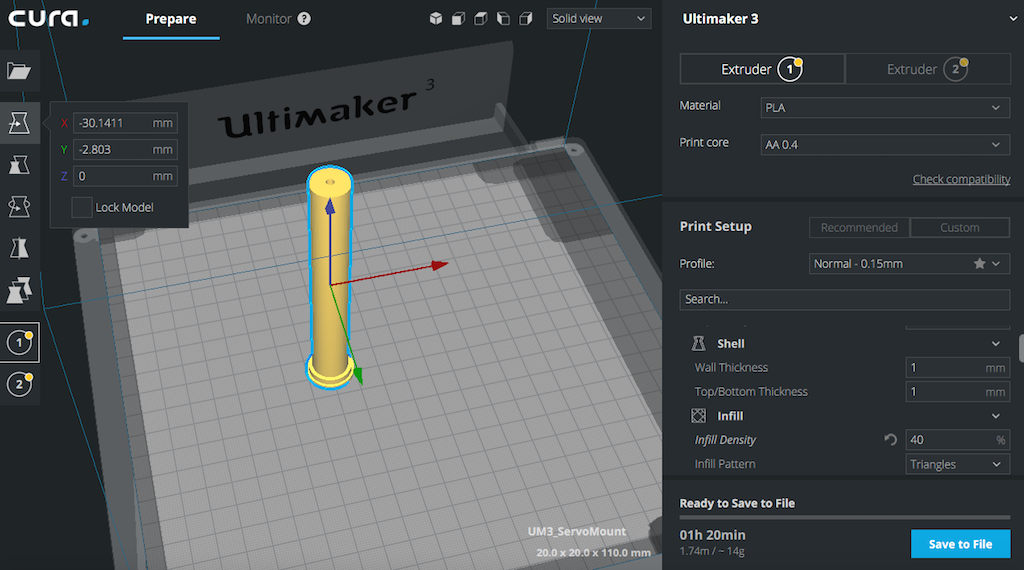Open file with the folder icon

click(19, 71)
